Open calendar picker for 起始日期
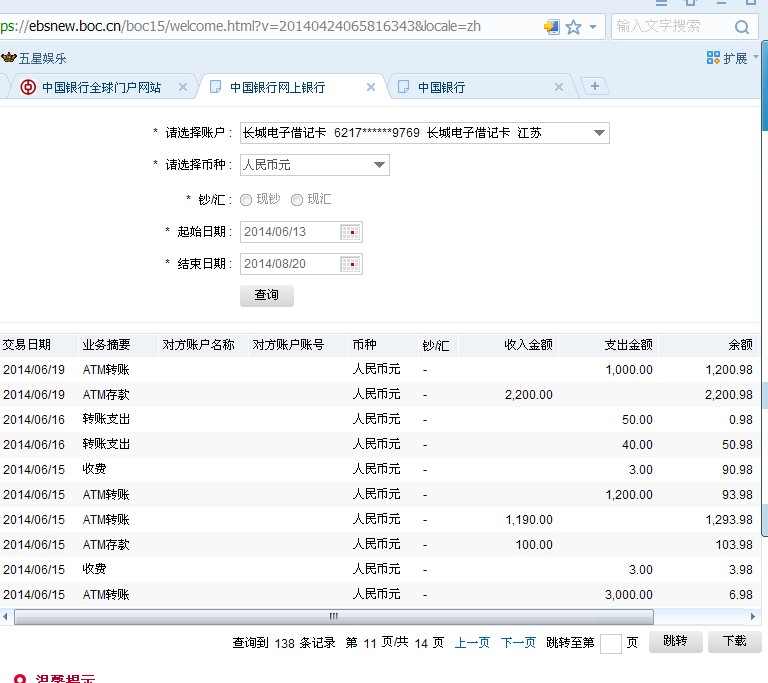This screenshot has width=768, height=683. point(350,232)
